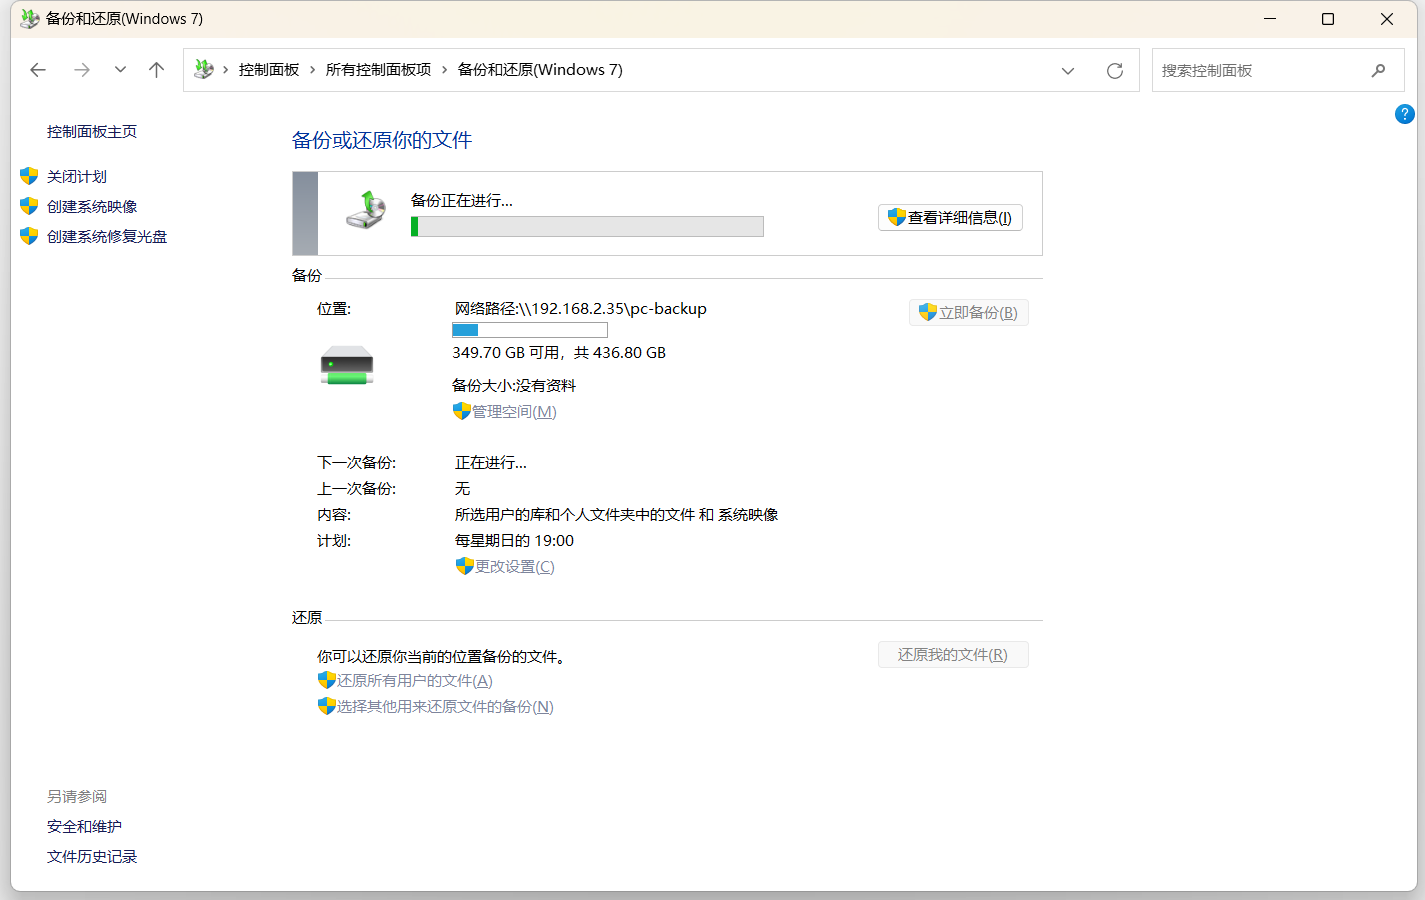Image resolution: width=1425 pixels, height=900 pixels.
Task: Click the backup control panel icon in address bar
Action: [x=204, y=70]
